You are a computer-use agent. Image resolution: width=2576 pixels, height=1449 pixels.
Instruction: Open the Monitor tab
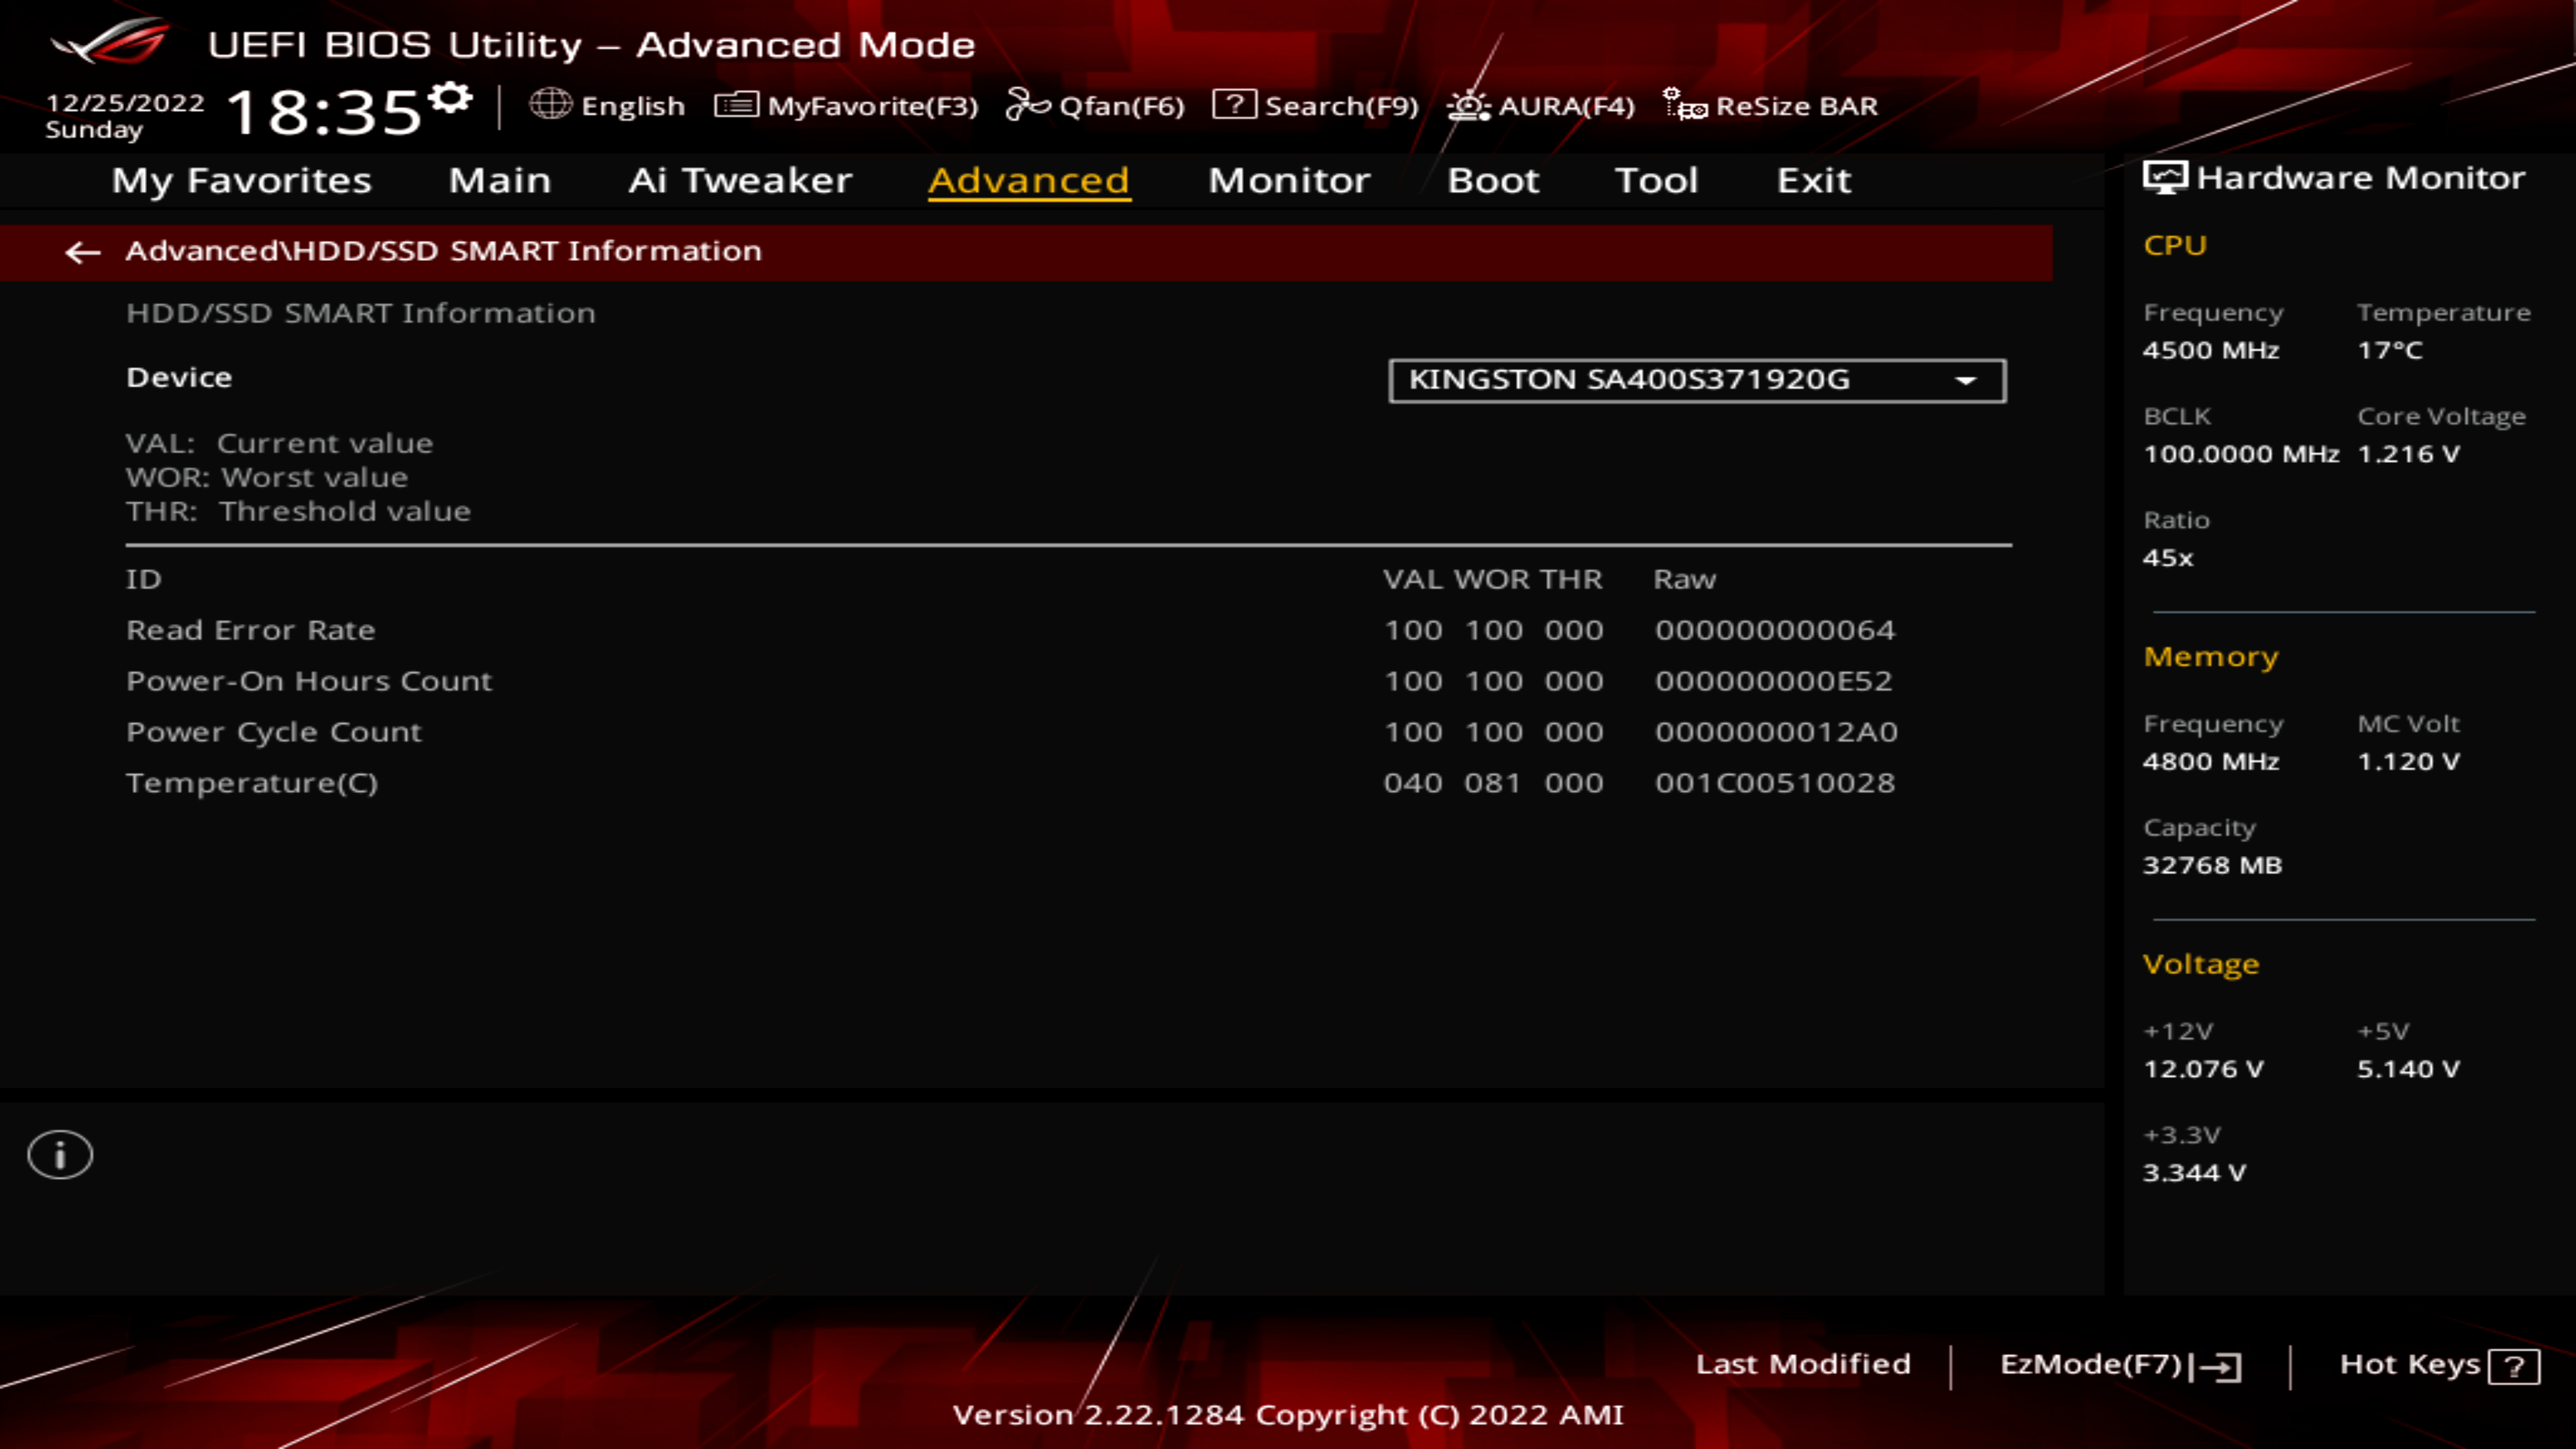[1289, 180]
